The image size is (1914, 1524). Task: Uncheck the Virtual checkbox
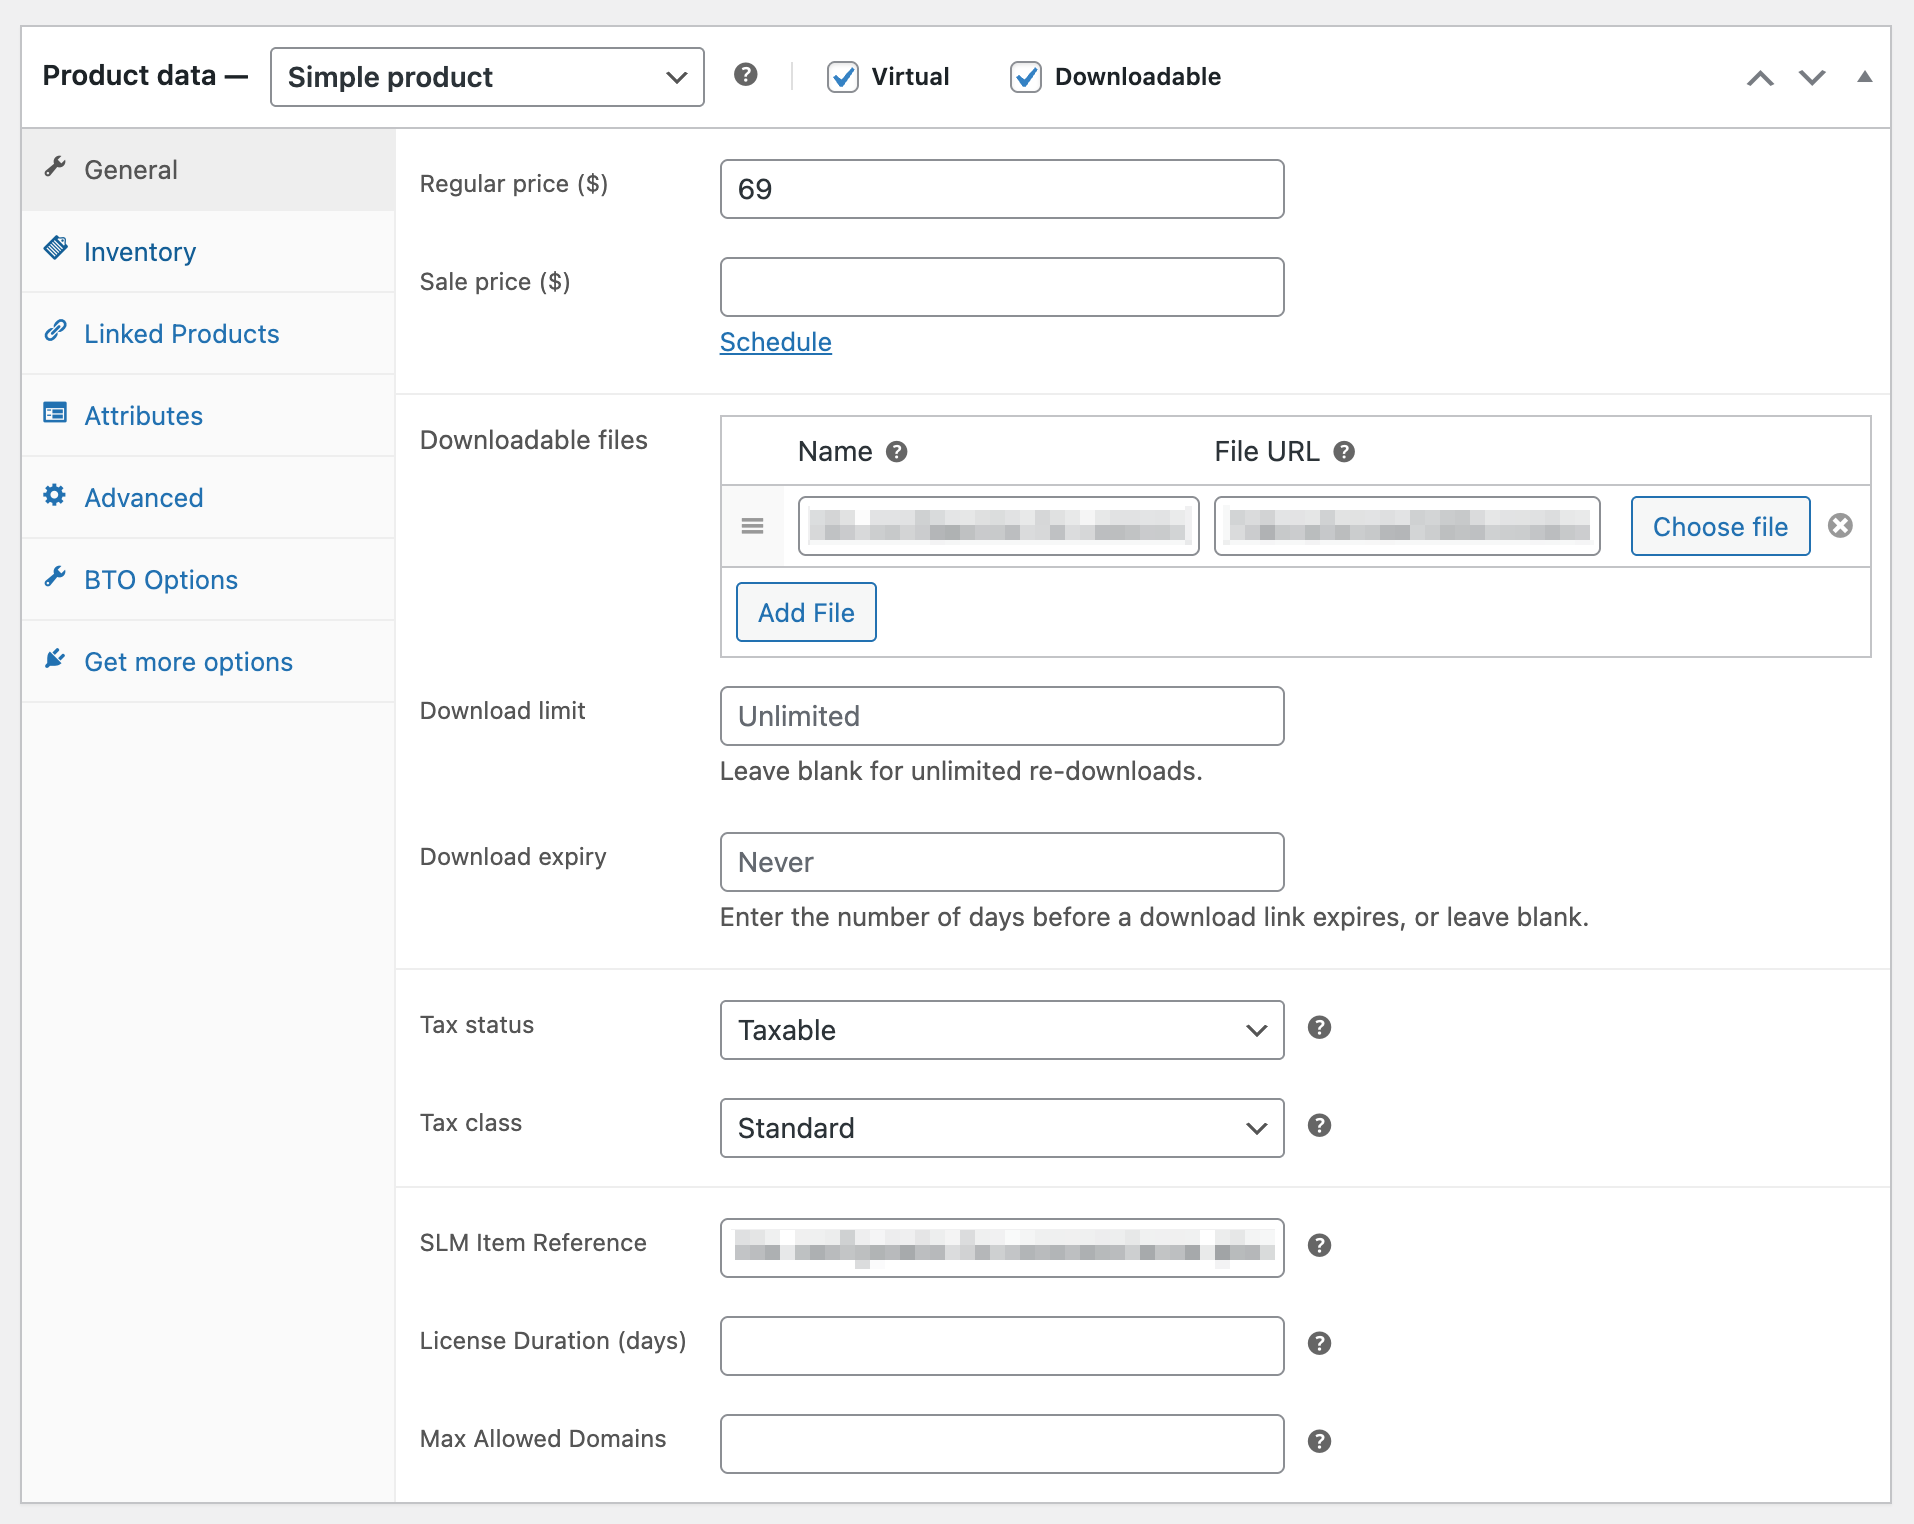coord(843,77)
